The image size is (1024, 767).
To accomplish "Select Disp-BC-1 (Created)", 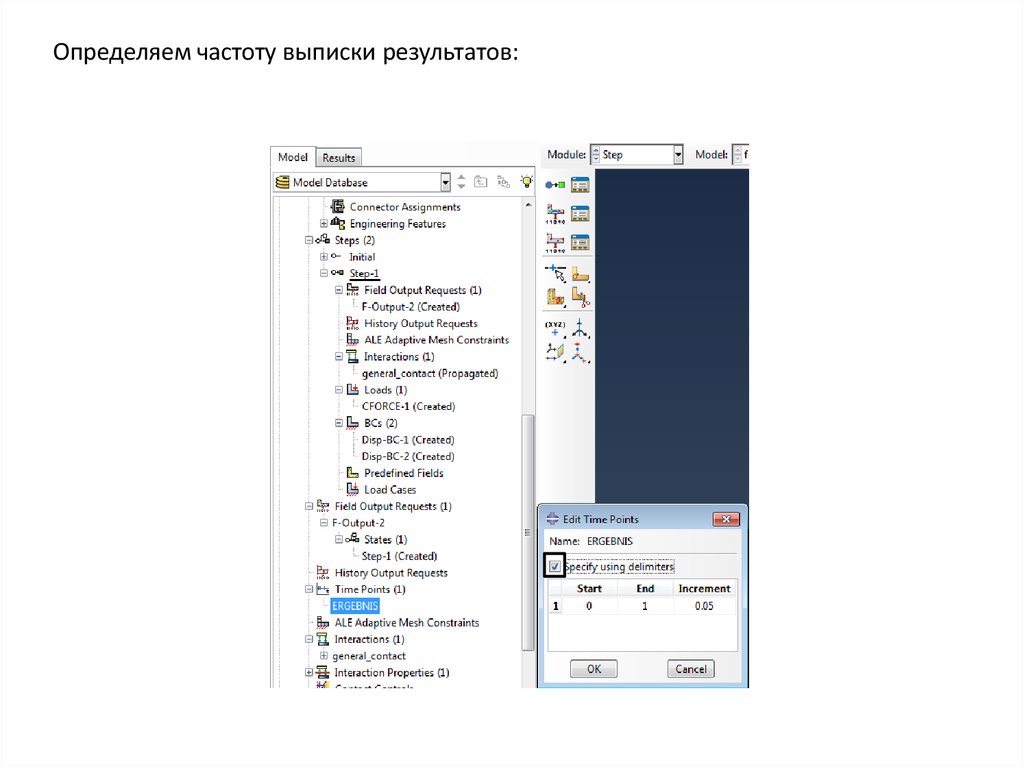I will [408, 440].
